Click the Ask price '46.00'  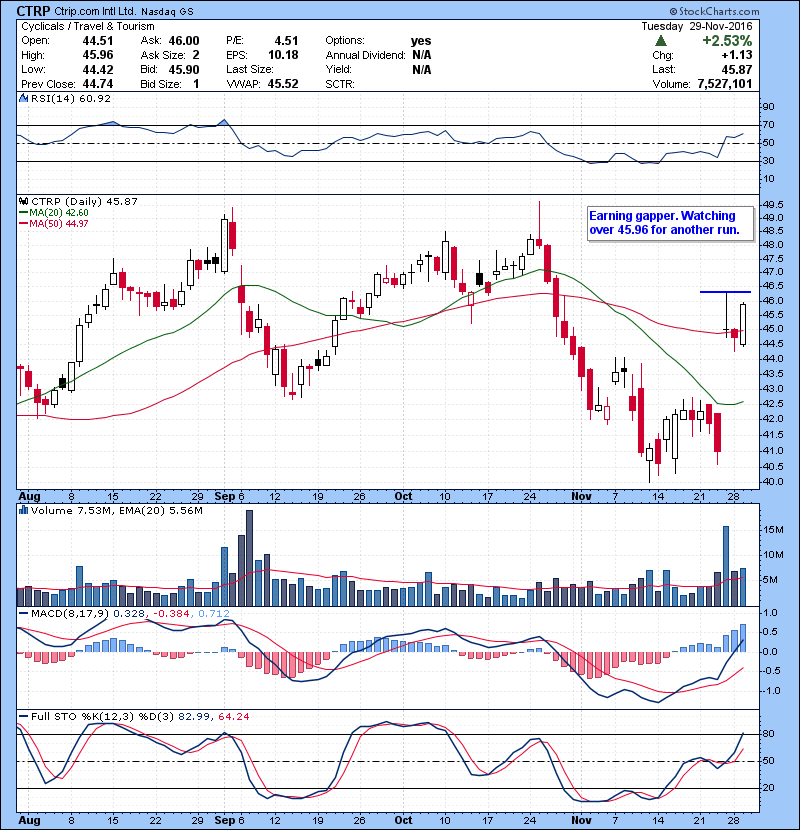[x=184, y=41]
